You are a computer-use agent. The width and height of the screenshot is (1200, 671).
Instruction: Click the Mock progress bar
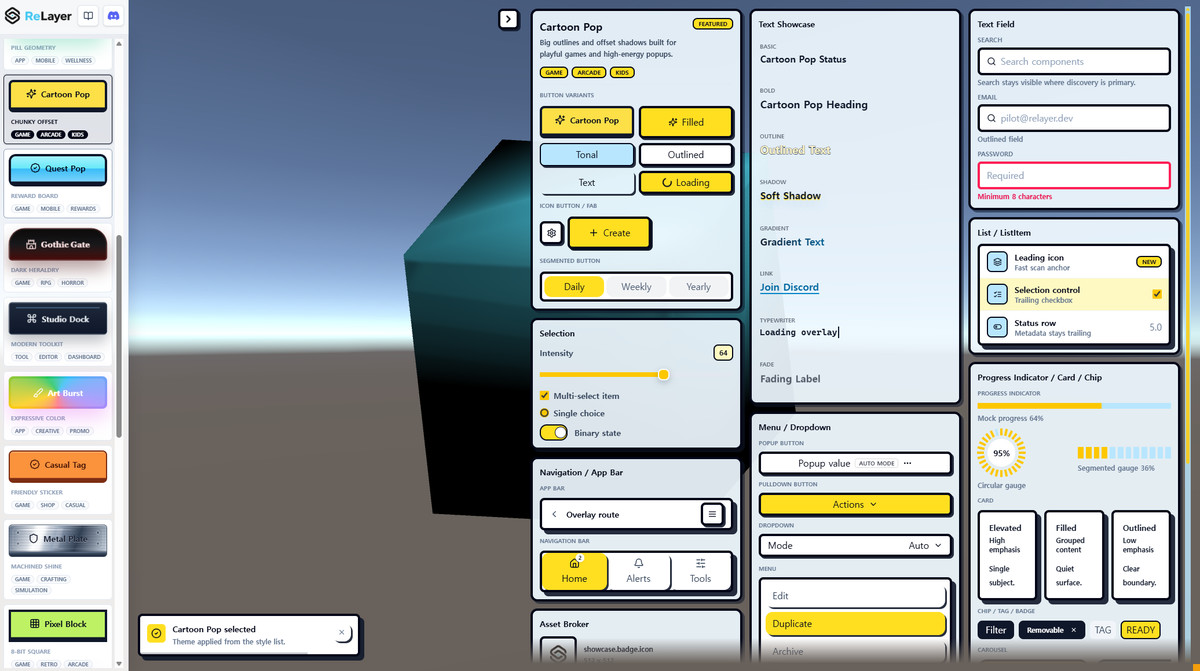pos(1074,406)
